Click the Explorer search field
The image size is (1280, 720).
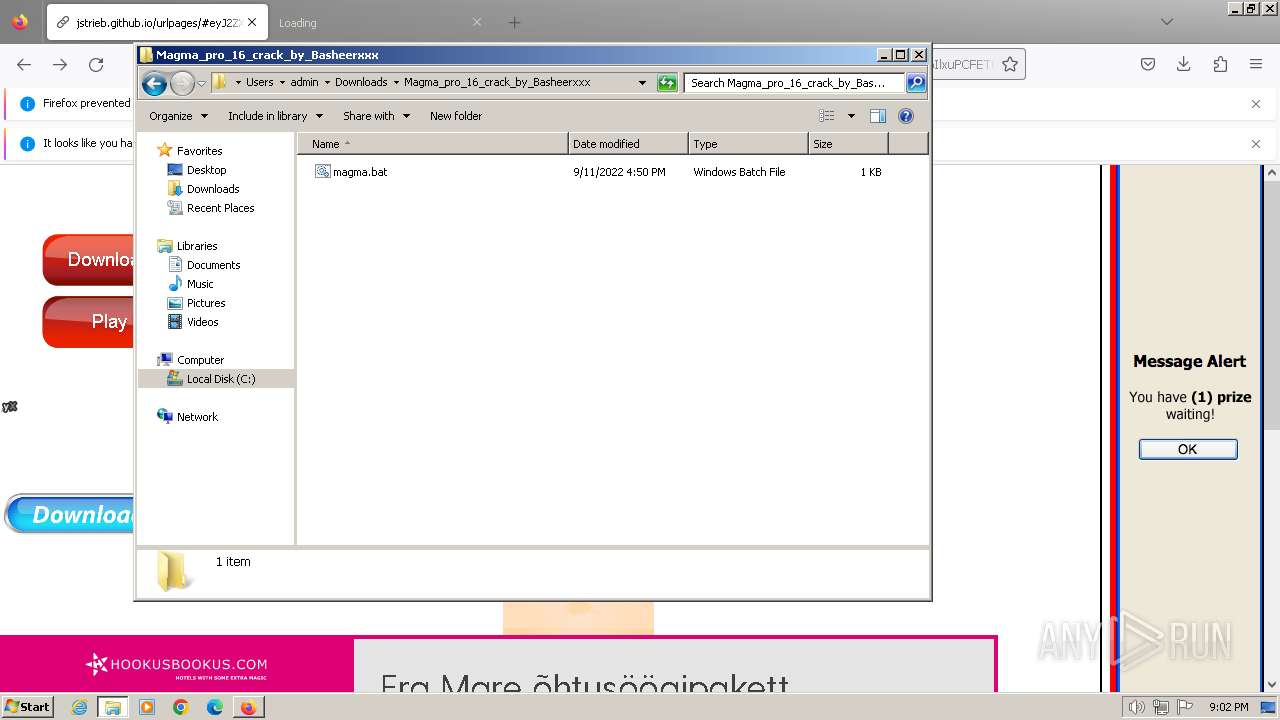[795, 83]
